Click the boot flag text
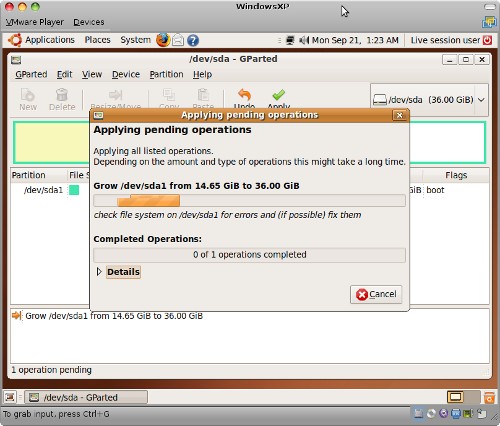Image resolution: width=500 pixels, height=426 pixels. click(x=435, y=190)
